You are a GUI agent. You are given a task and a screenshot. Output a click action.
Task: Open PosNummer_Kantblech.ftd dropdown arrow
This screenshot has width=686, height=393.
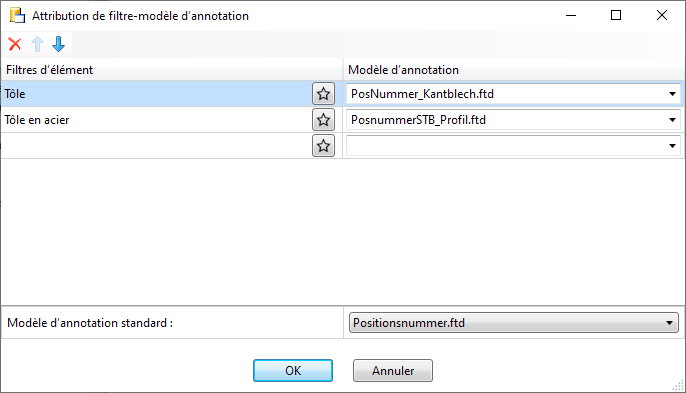coord(672,94)
